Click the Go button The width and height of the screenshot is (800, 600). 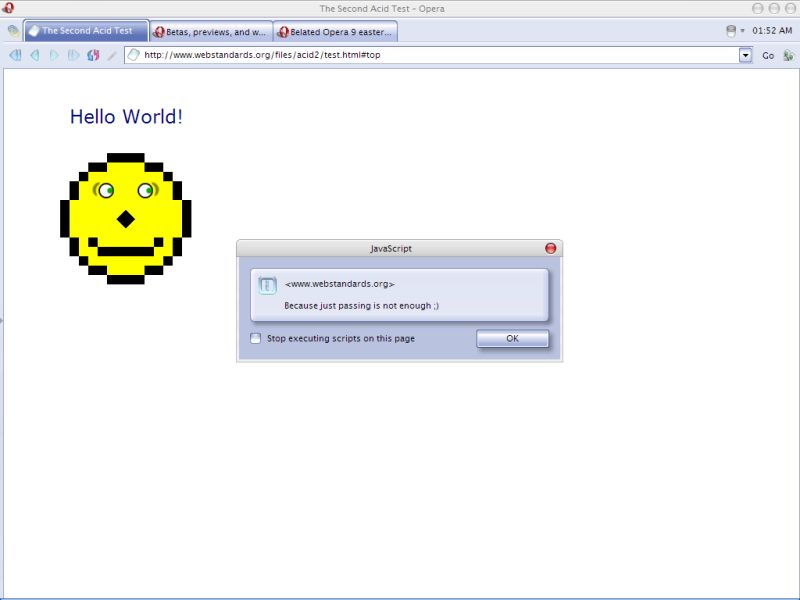pos(768,56)
